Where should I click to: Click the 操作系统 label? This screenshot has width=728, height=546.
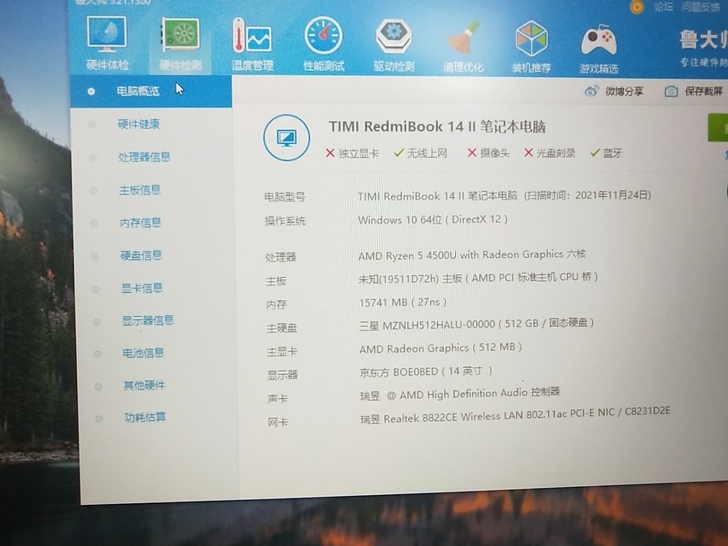point(285,221)
